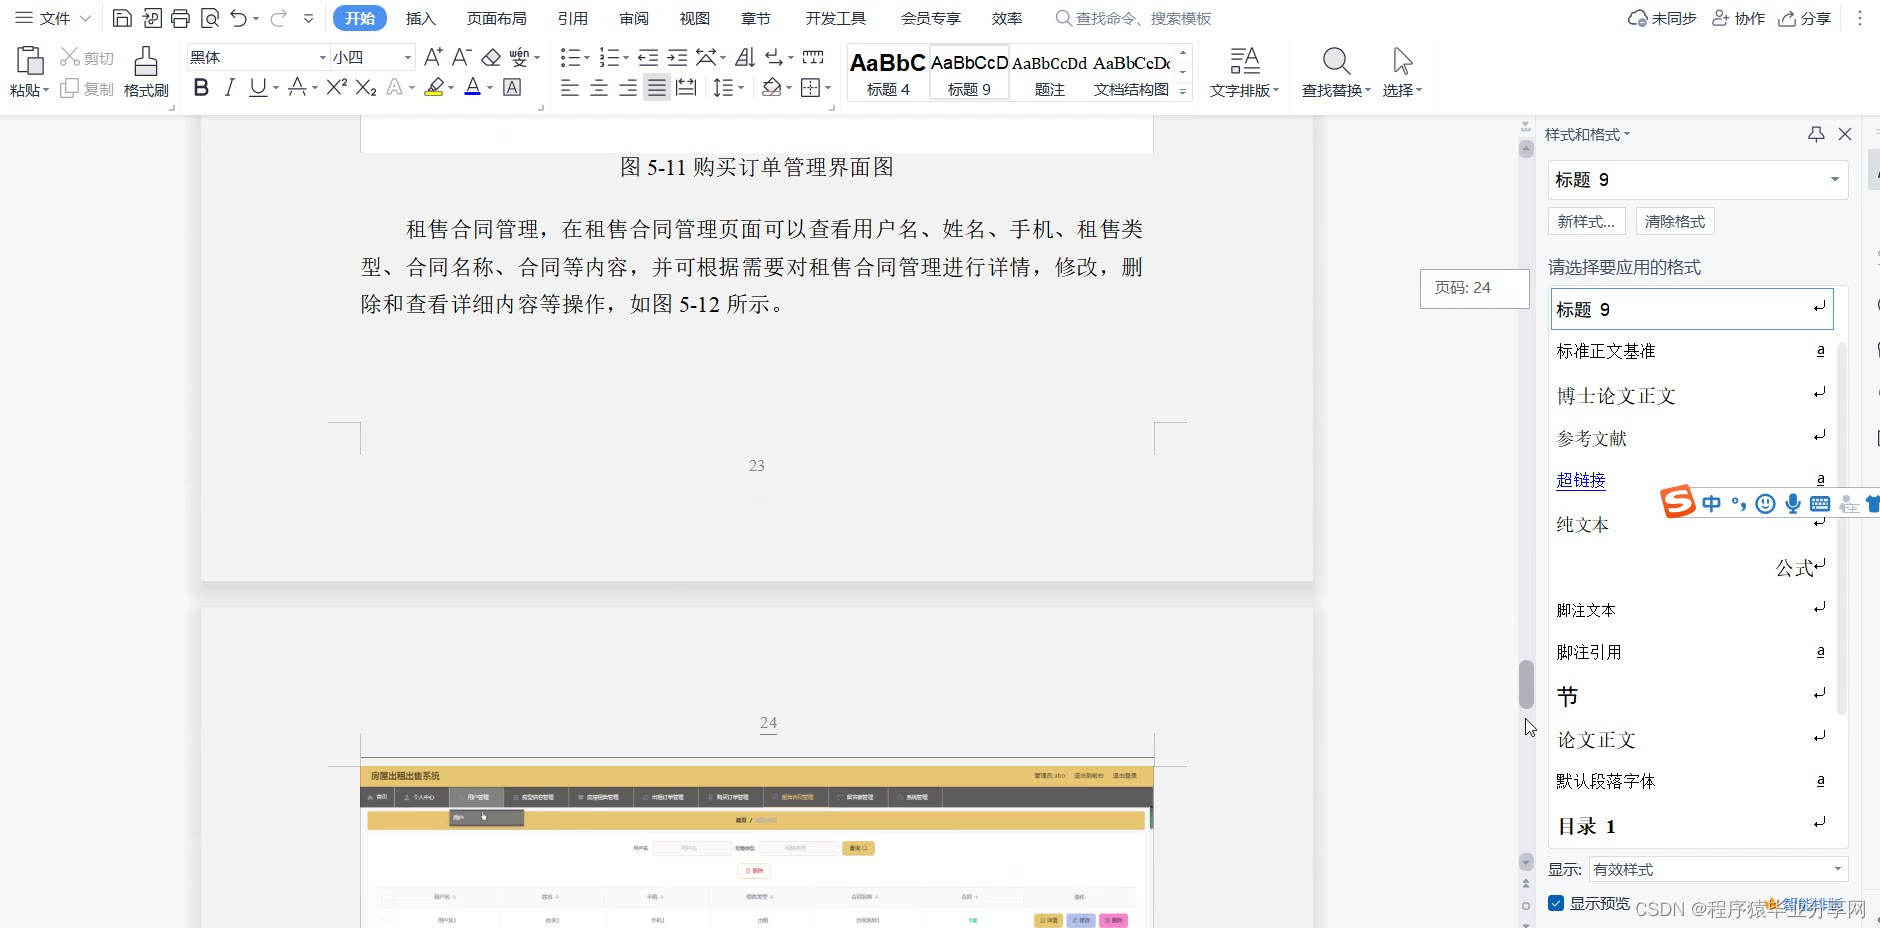The width and height of the screenshot is (1880, 928).
Task: Open Print Preview icon
Action: point(209,18)
